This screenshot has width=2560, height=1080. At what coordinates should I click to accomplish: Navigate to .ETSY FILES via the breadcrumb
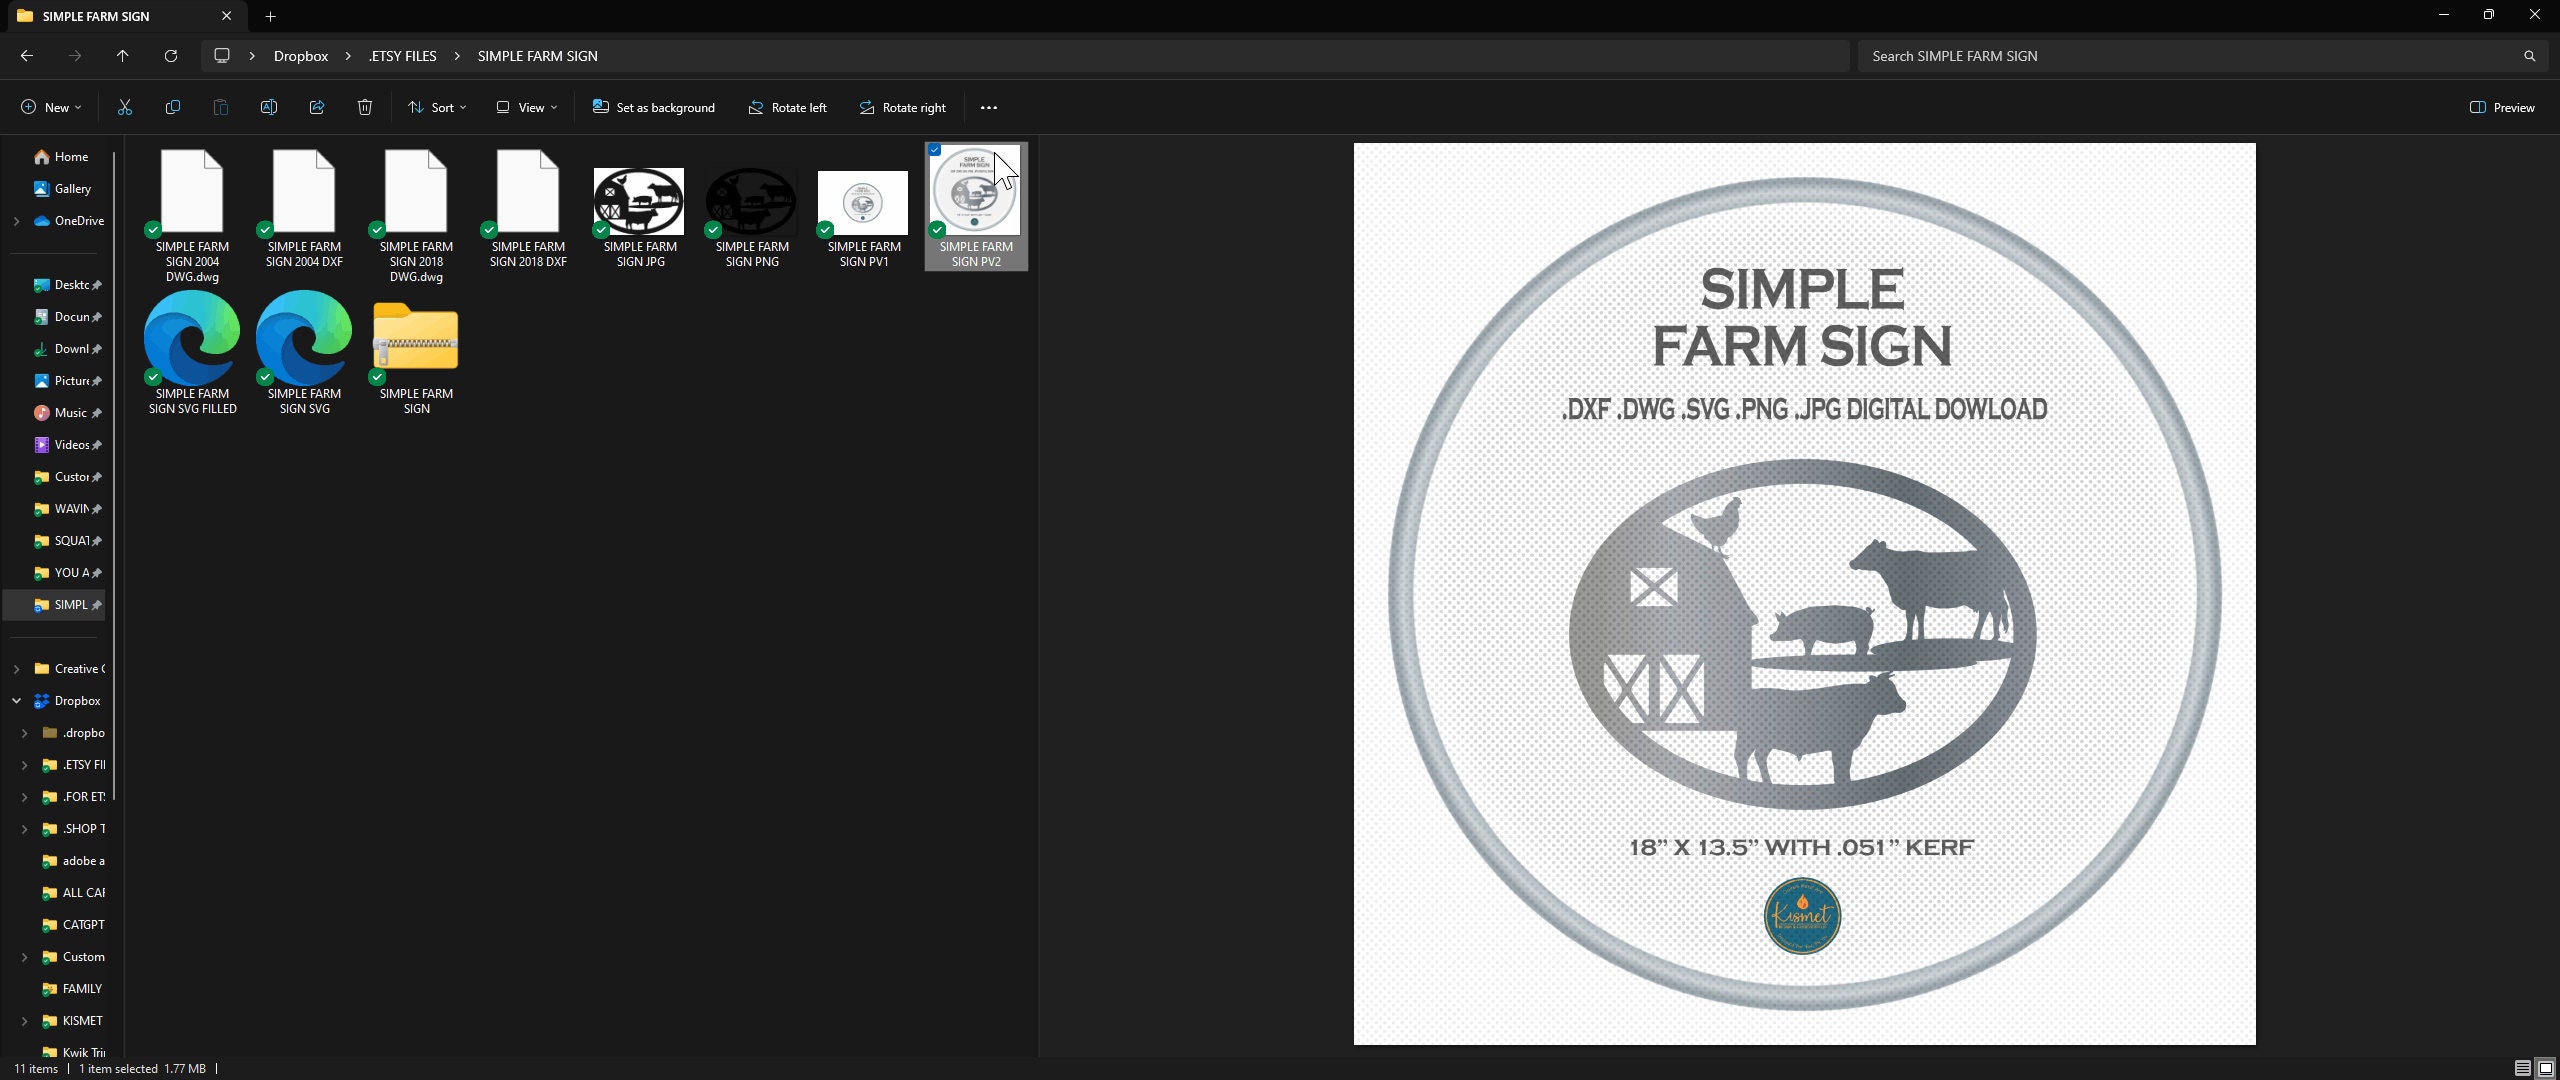[401, 56]
